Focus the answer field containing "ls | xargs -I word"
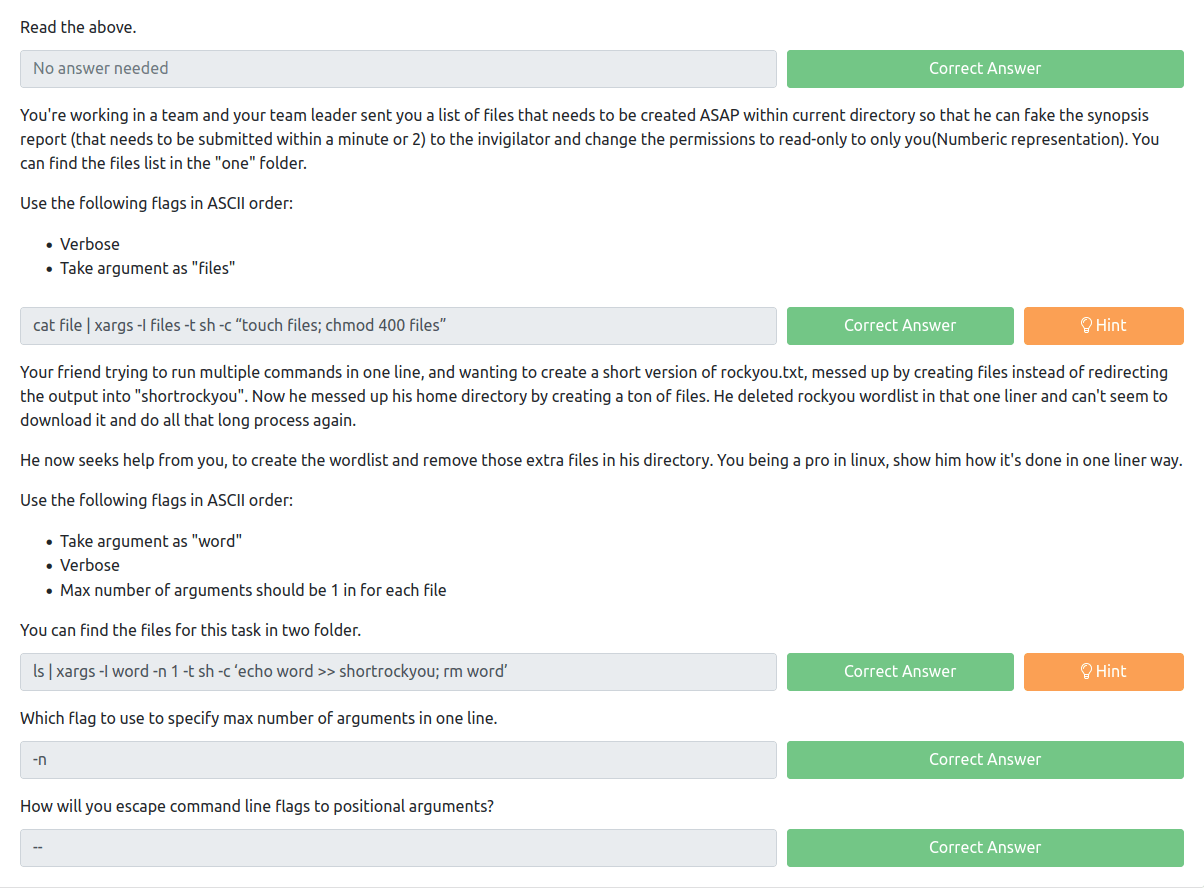Viewport: 1204px width, 888px height. tap(398, 672)
